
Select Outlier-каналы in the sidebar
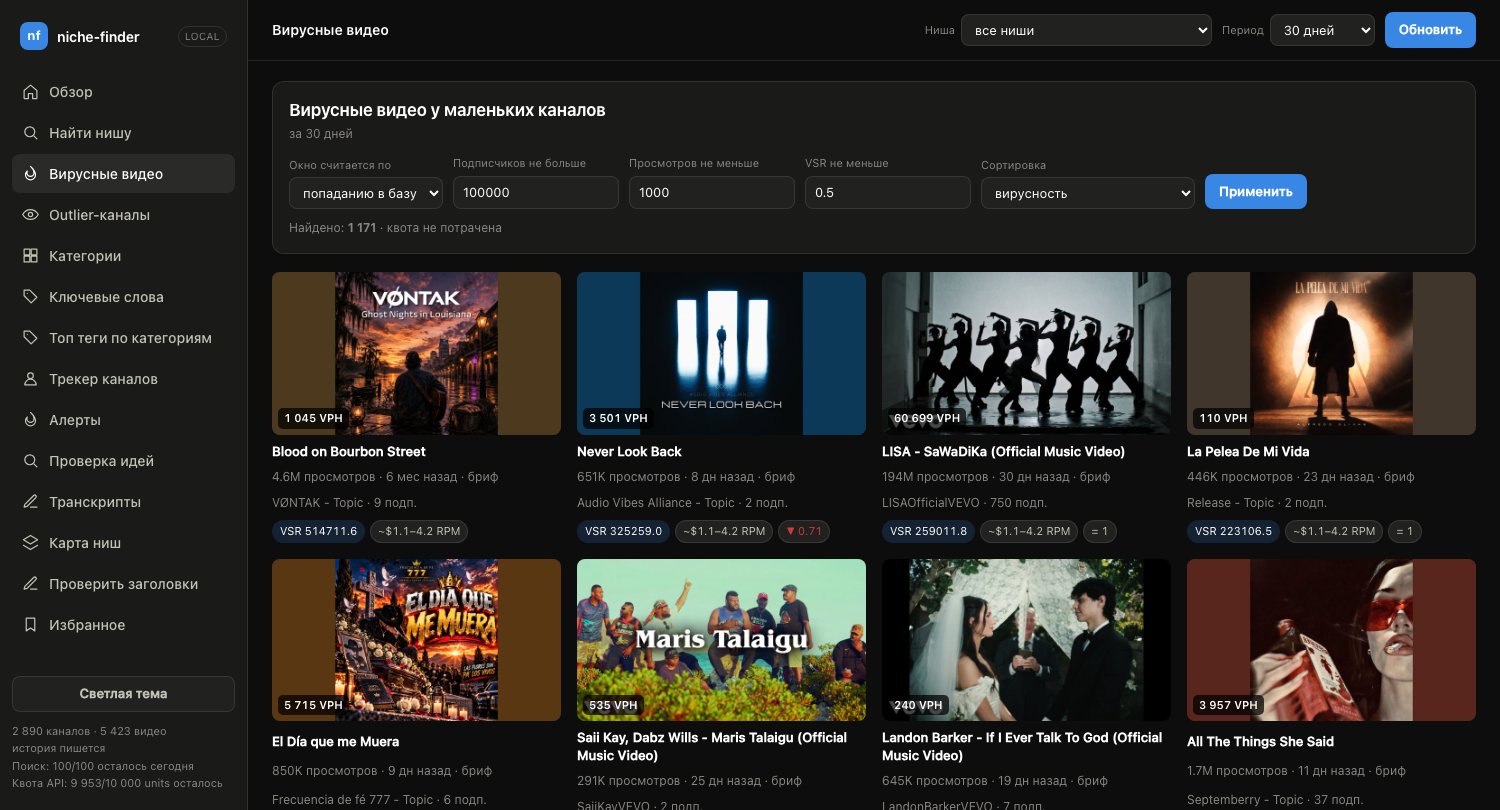123,215
